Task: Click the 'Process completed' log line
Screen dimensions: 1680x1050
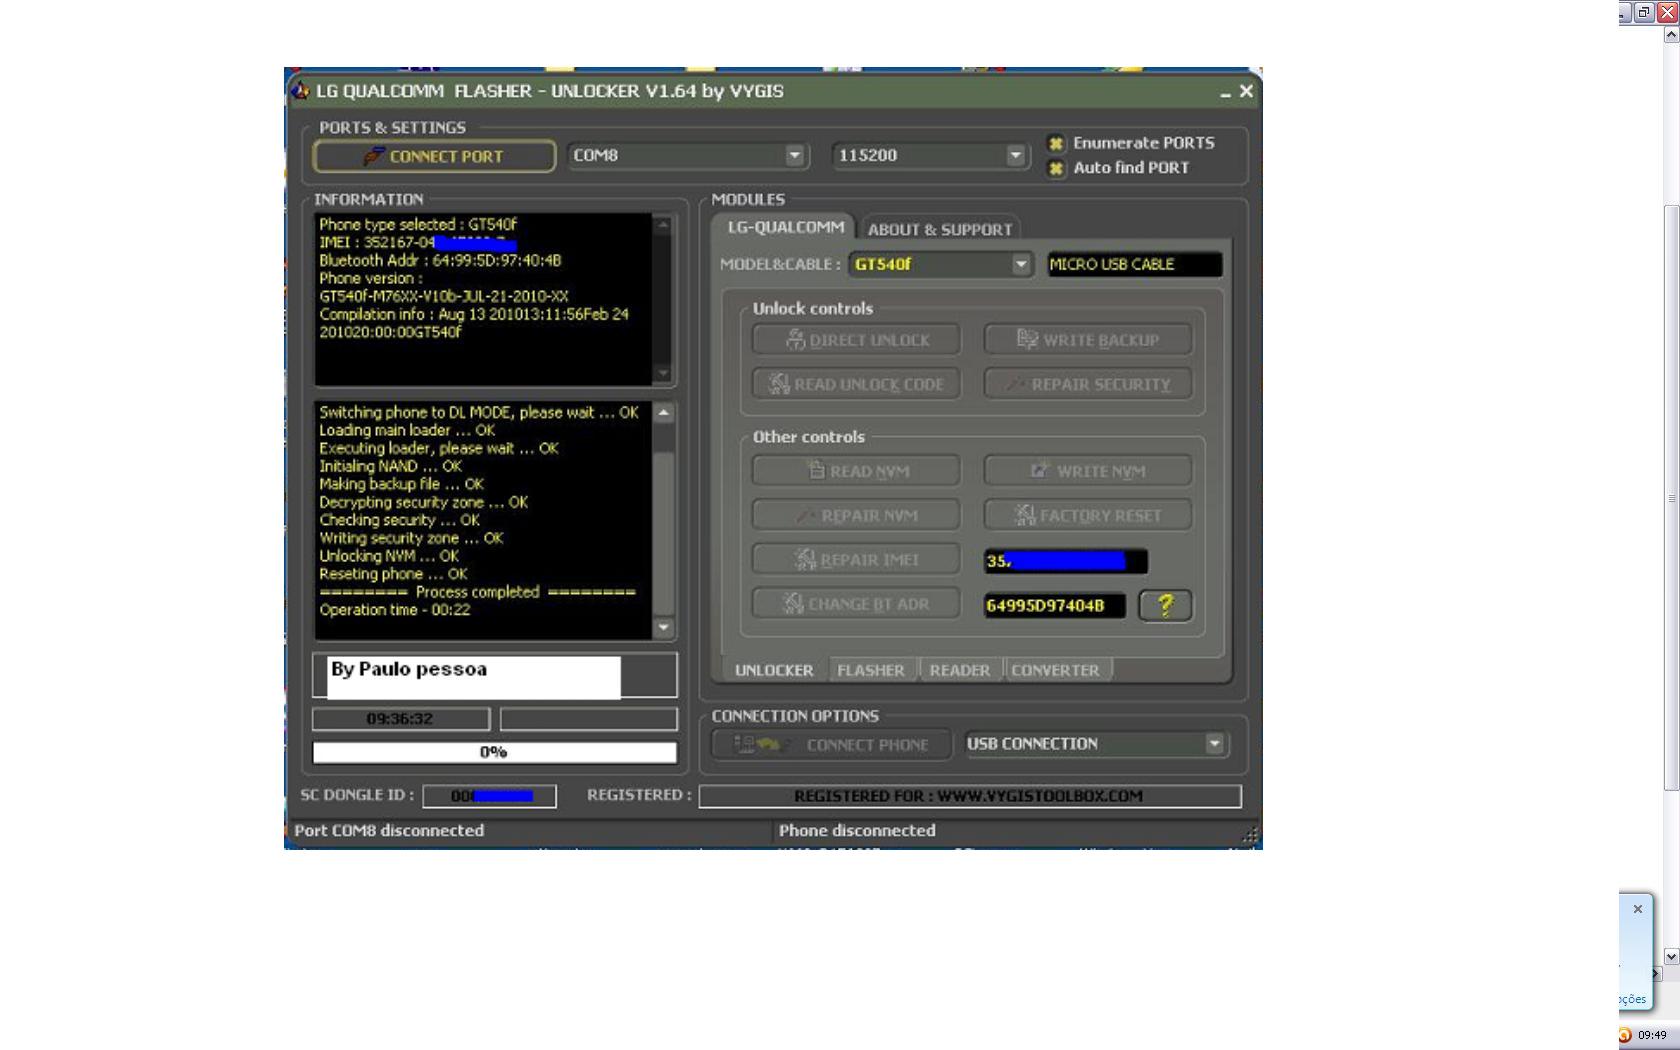Action: (477, 592)
